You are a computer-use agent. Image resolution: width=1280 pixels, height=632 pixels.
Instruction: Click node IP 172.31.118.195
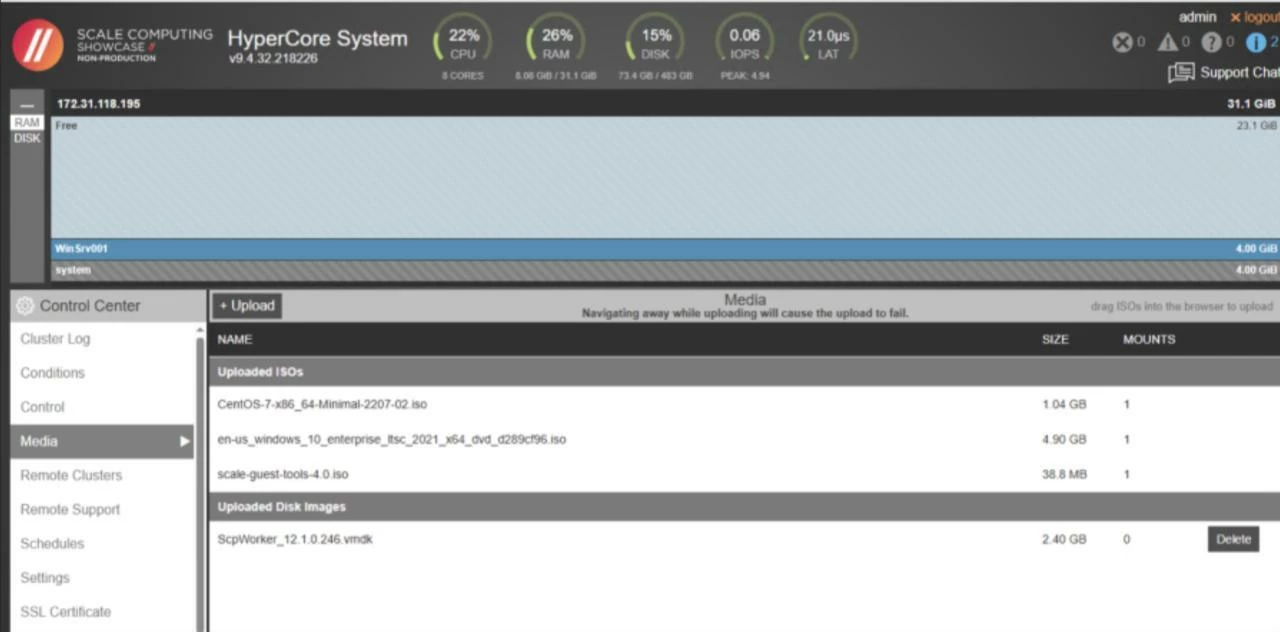[98, 104]
